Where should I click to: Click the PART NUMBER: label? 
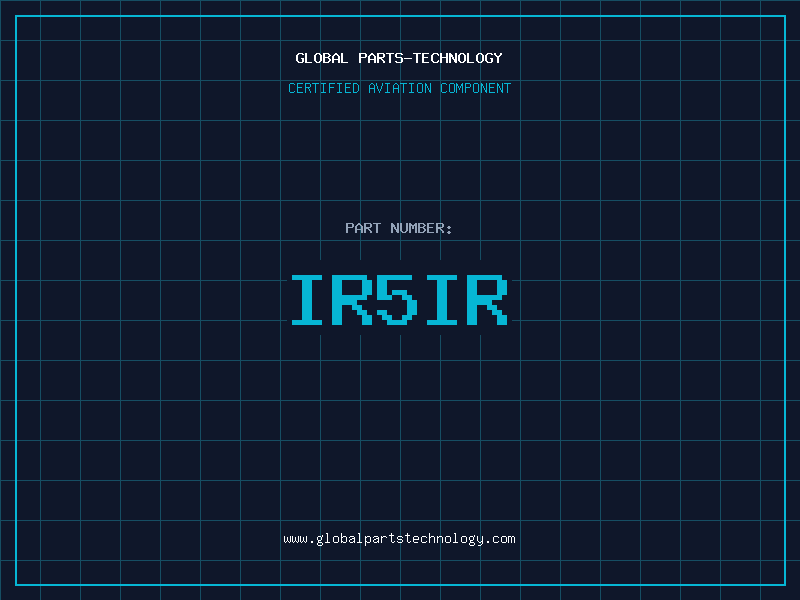pos(399,228)
